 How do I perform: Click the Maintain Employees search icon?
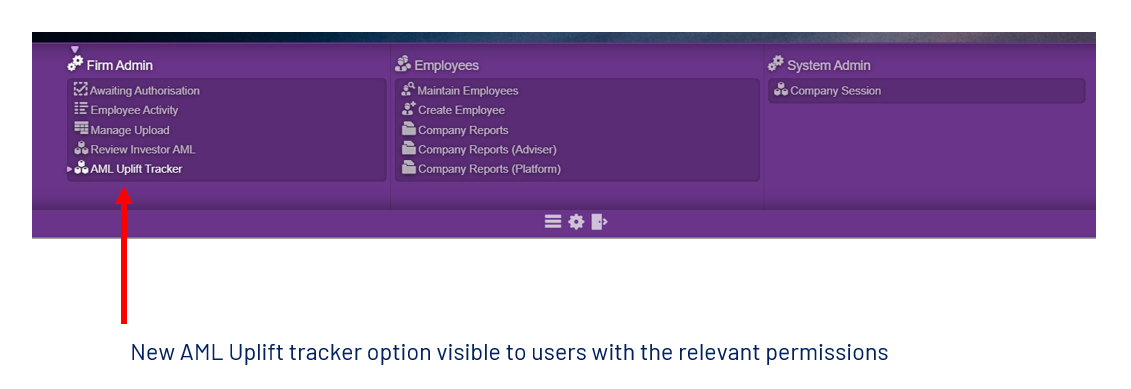tap(408, 90)
